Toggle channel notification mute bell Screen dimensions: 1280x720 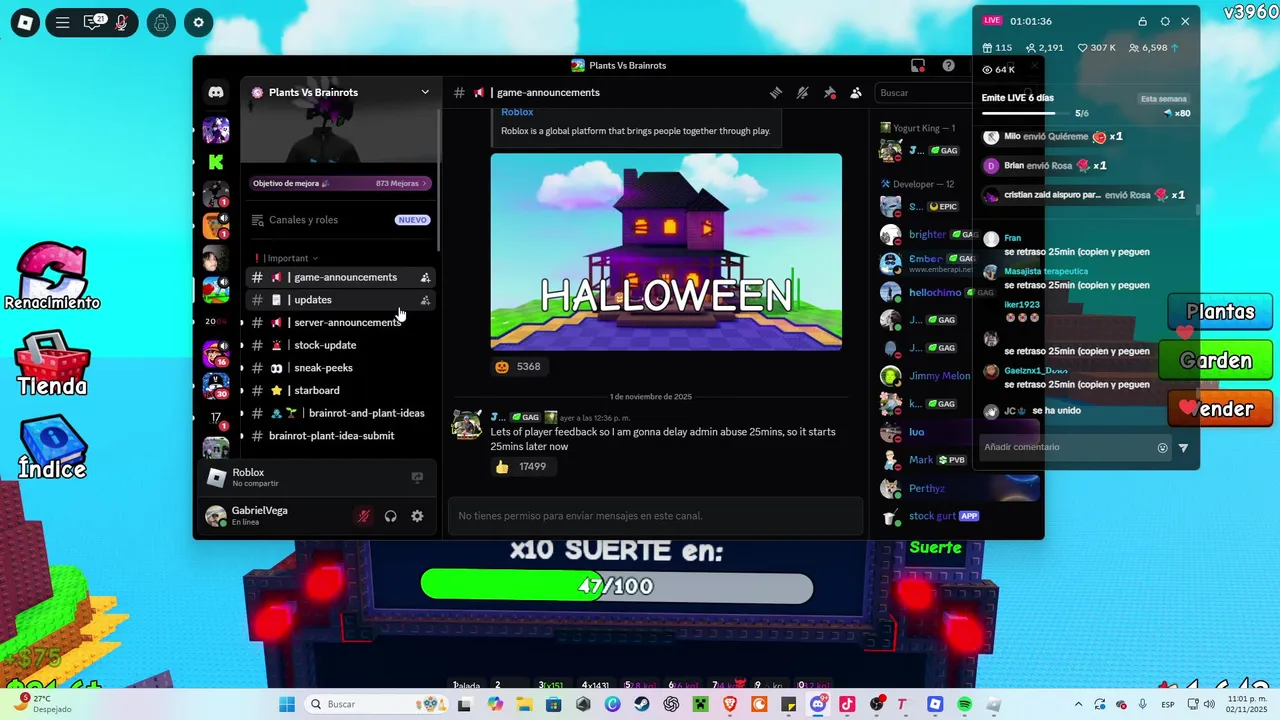802,92
